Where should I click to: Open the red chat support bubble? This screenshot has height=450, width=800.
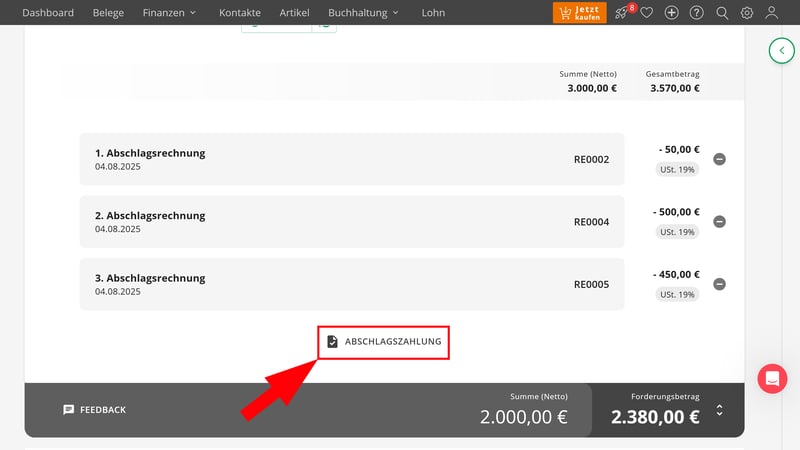772,378
